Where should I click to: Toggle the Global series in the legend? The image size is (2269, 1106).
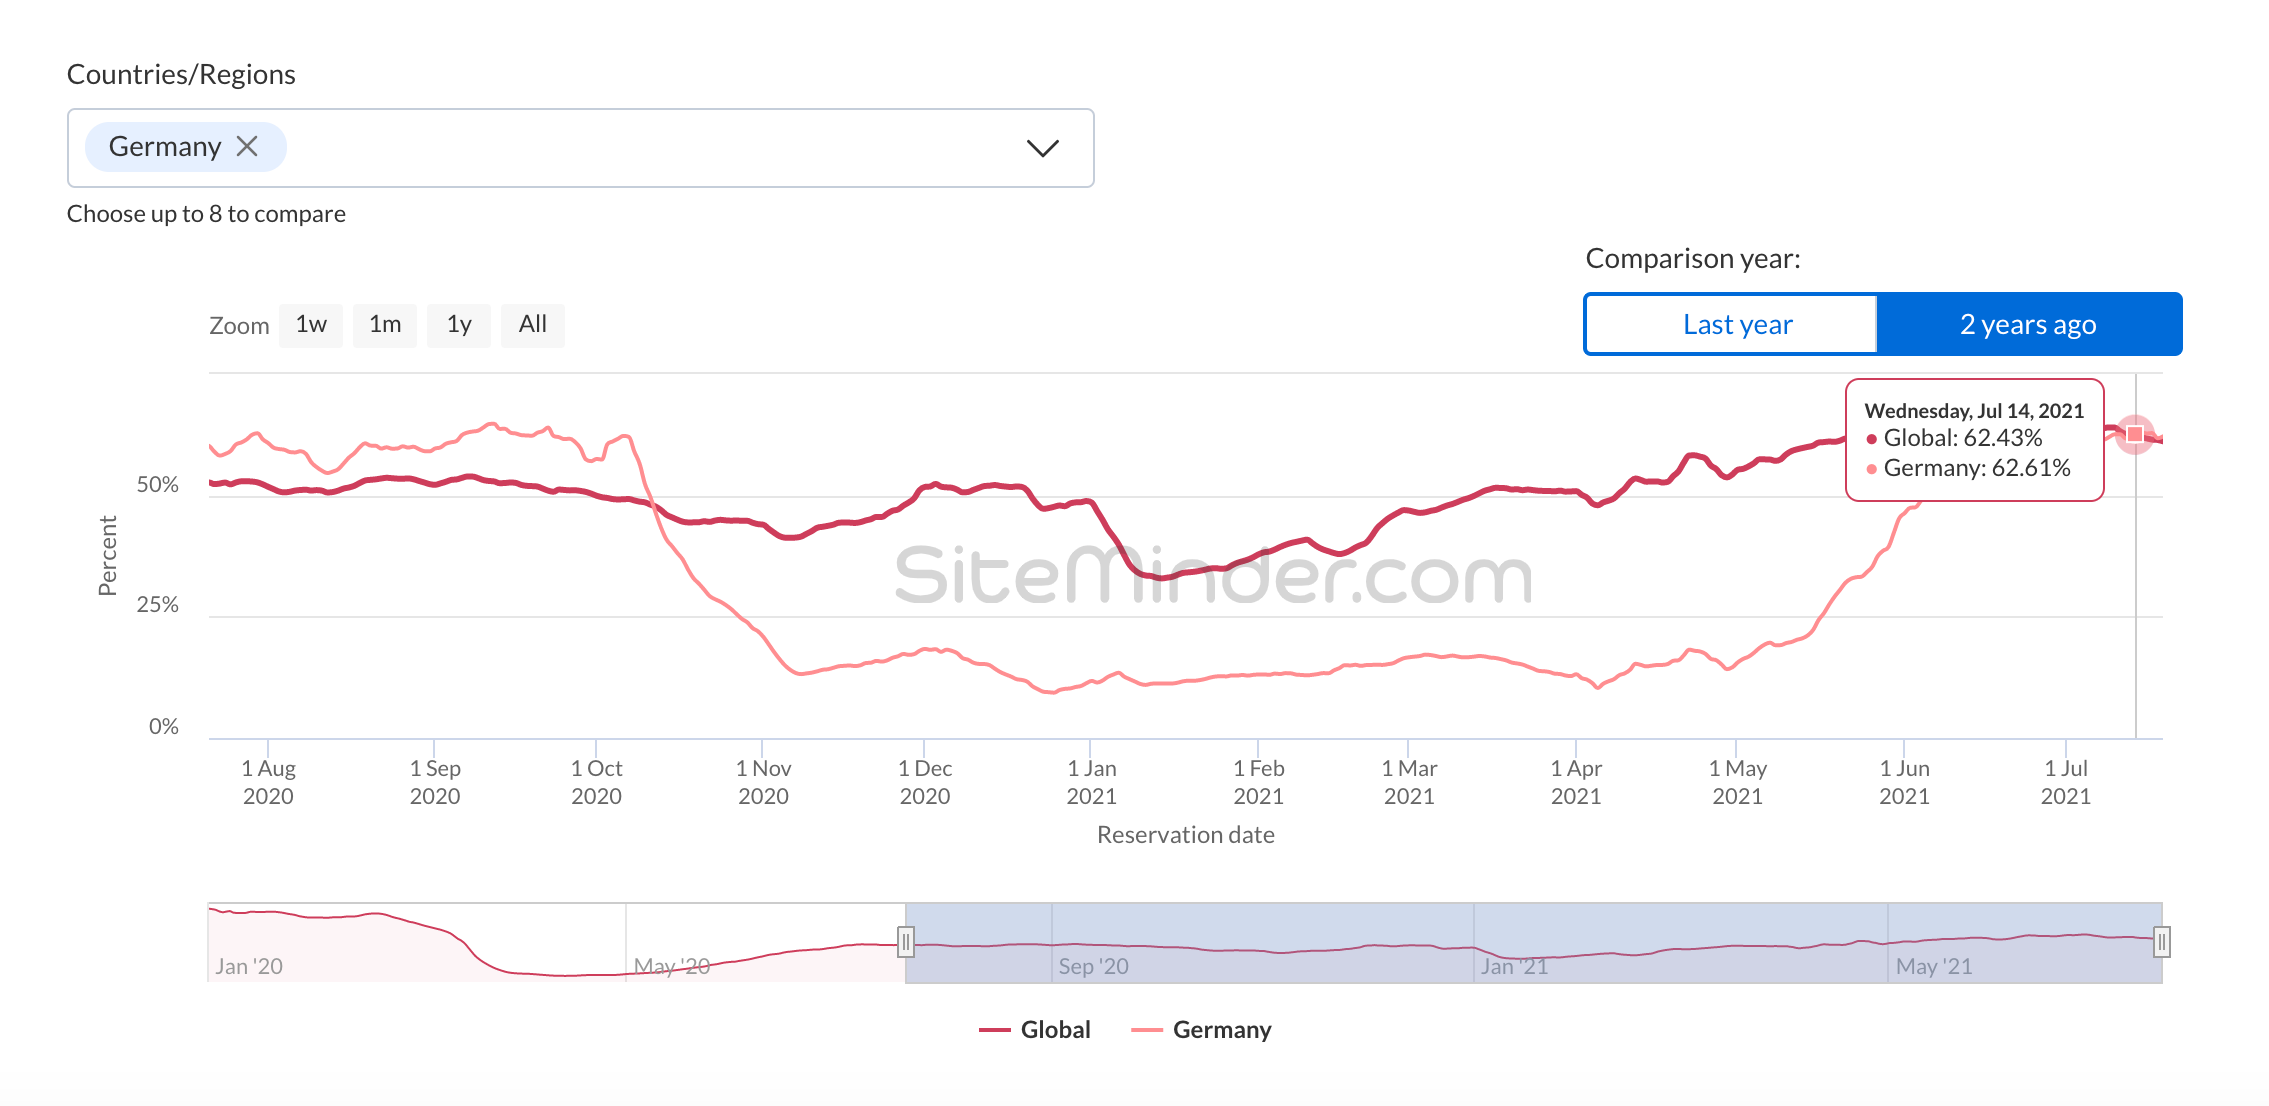pyautogui.click(x=1035, y=1030)
